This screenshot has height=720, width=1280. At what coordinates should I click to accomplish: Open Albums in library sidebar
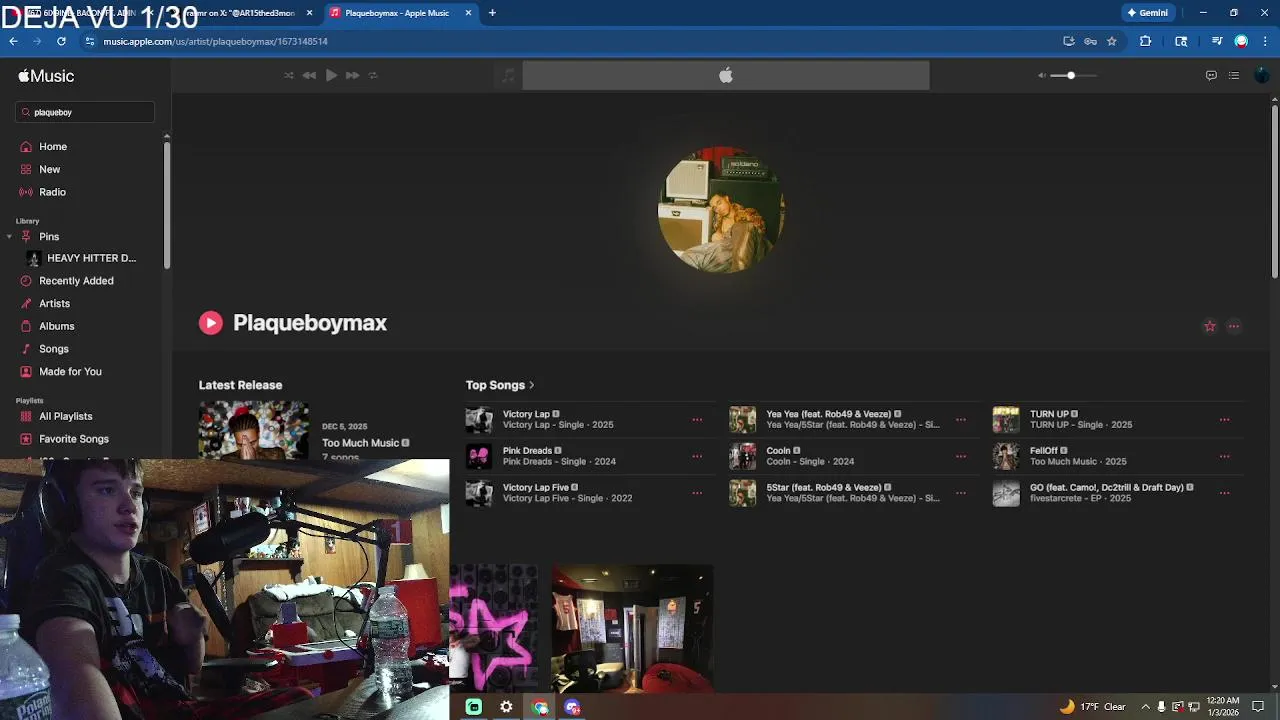[56, 326]
